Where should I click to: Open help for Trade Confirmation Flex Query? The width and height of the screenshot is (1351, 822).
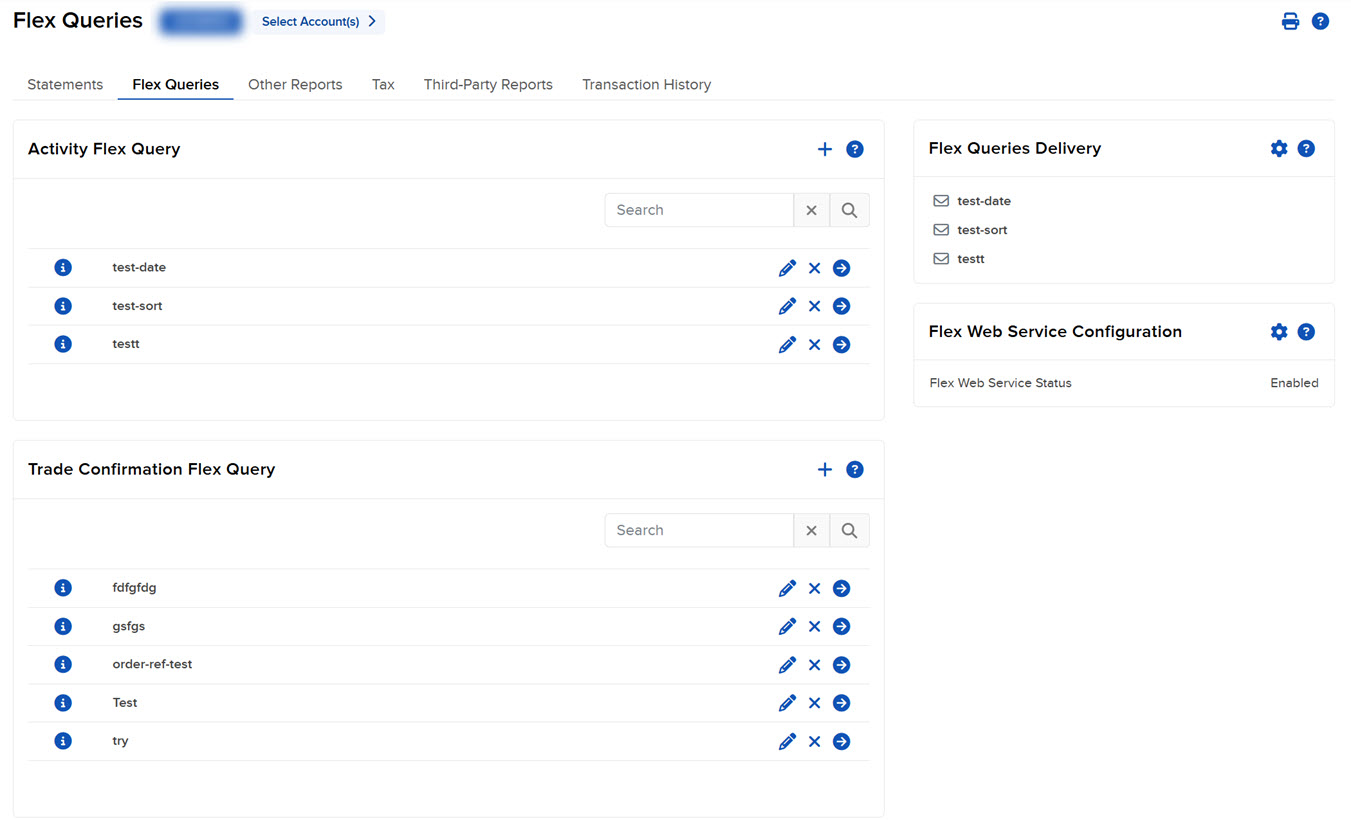(x=855, y=469)
